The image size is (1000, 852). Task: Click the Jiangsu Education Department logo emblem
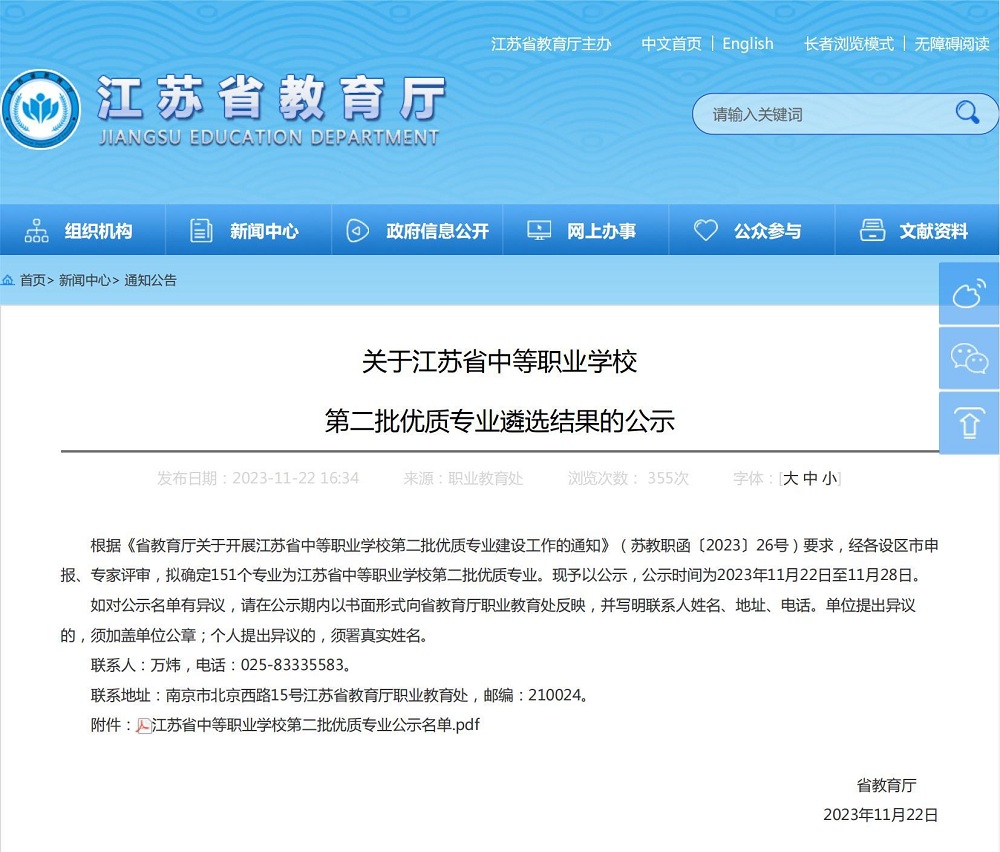41,110
